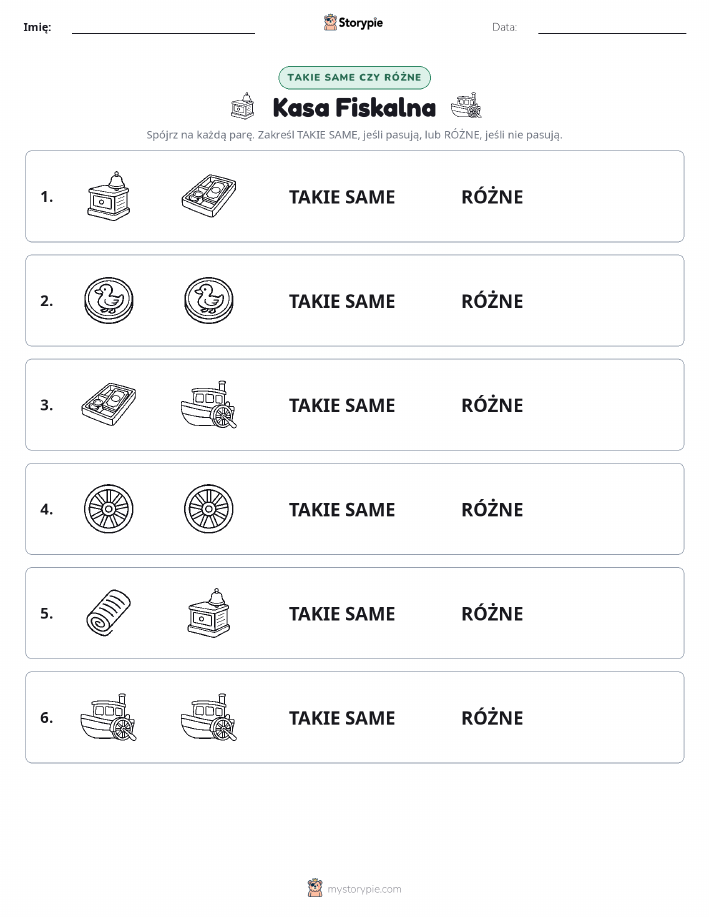Viewport: 709px width, 917px height.
Task: Select the left duck coin in row 2
Action: point(109,300)
